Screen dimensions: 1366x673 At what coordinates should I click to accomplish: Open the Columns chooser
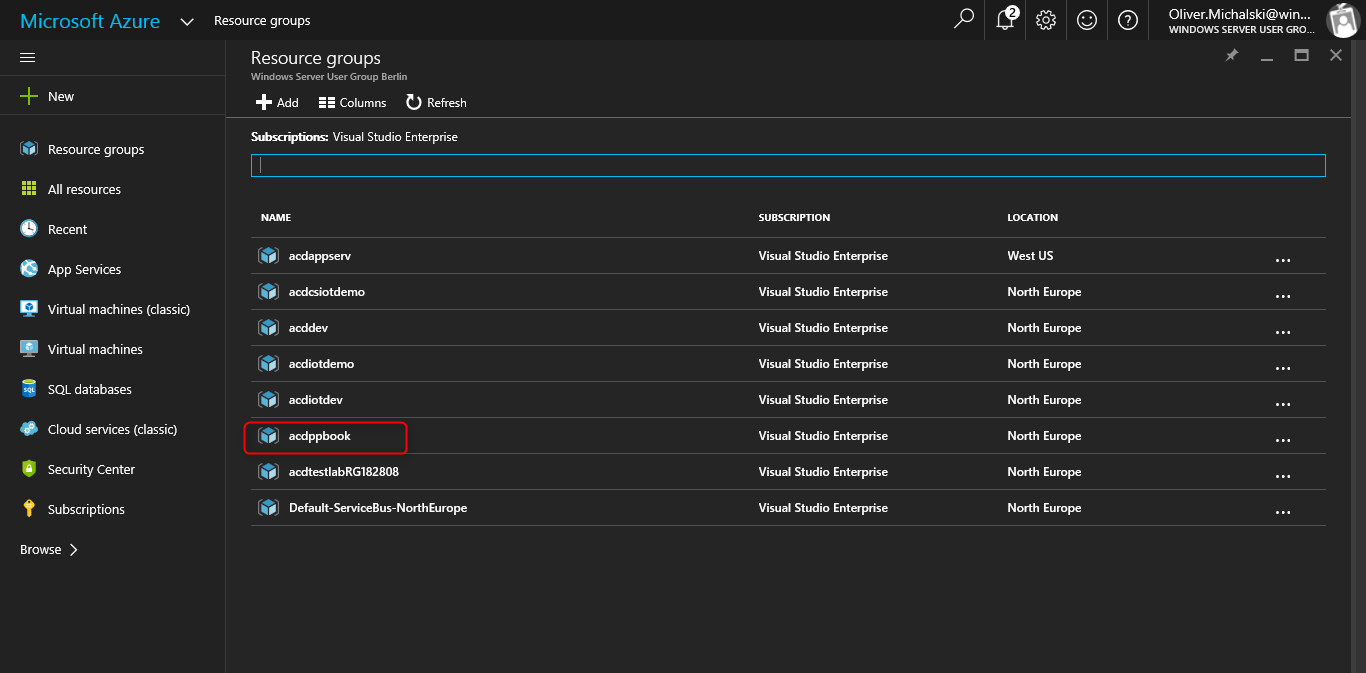point(352,102)
